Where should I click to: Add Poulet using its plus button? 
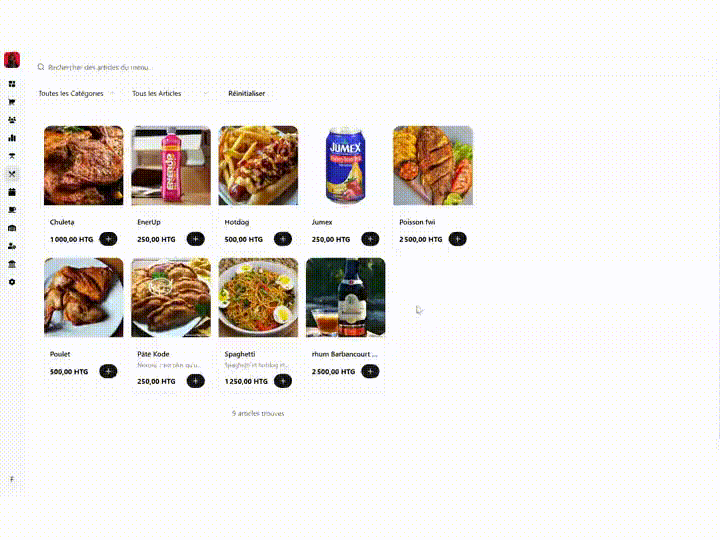click(x=108, y=371)
